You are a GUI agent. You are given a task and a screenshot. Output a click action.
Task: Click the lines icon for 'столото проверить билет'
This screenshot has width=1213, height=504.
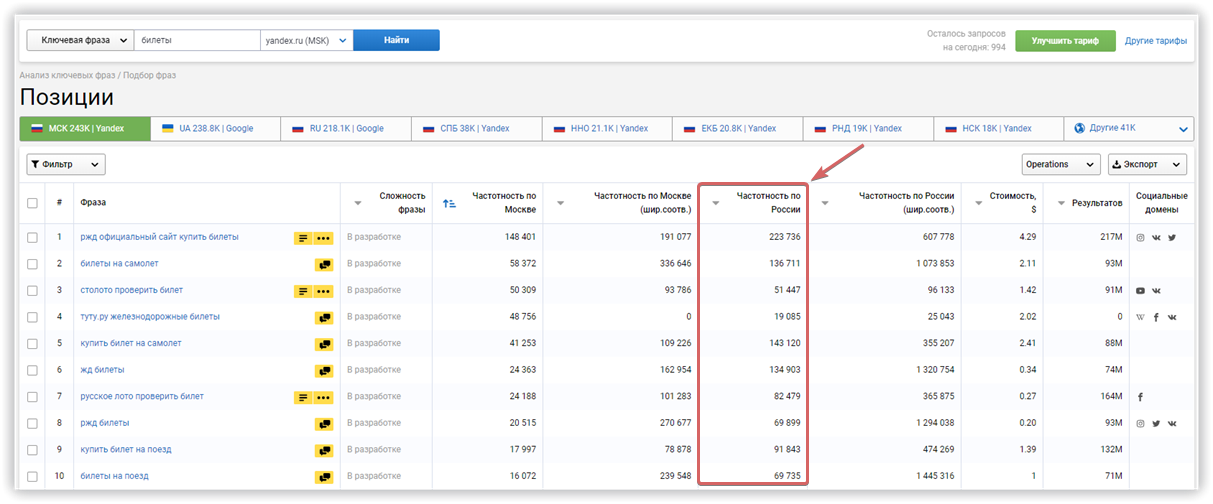pyautogui.click(x=303, y=291)
